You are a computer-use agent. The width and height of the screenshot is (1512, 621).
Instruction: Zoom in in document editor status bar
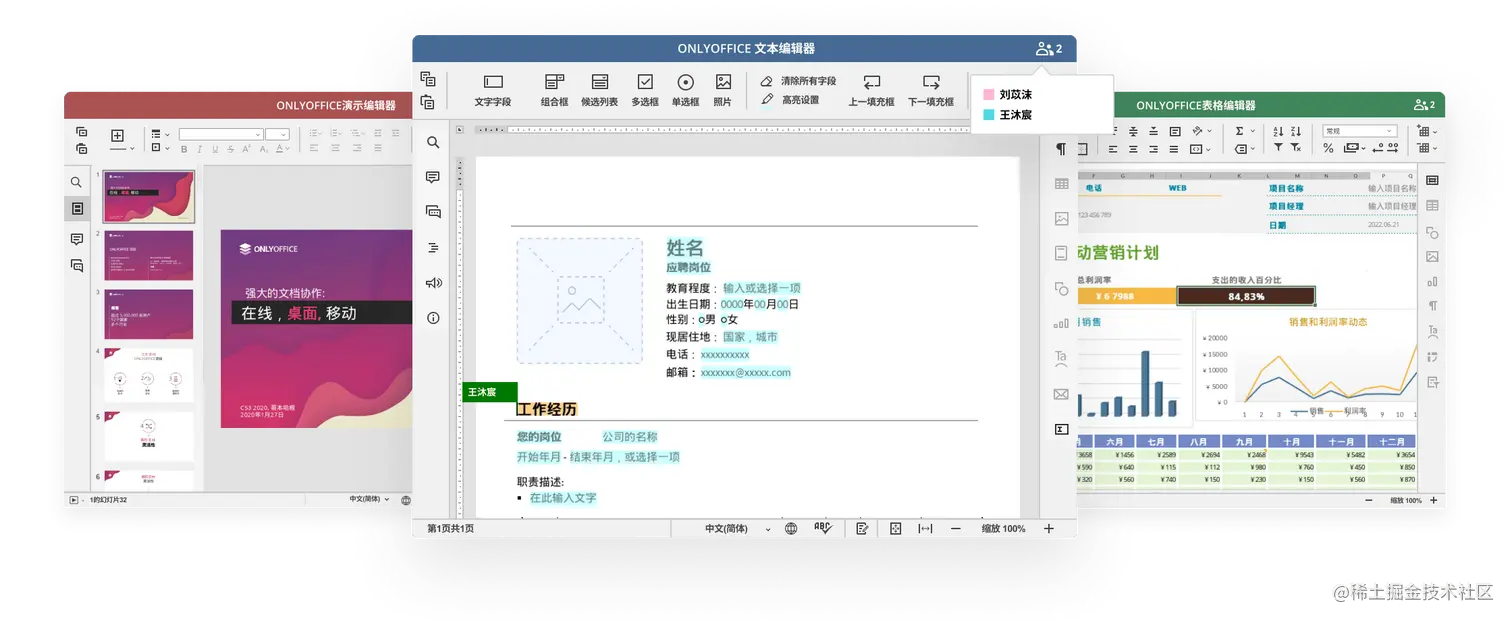1049,529
